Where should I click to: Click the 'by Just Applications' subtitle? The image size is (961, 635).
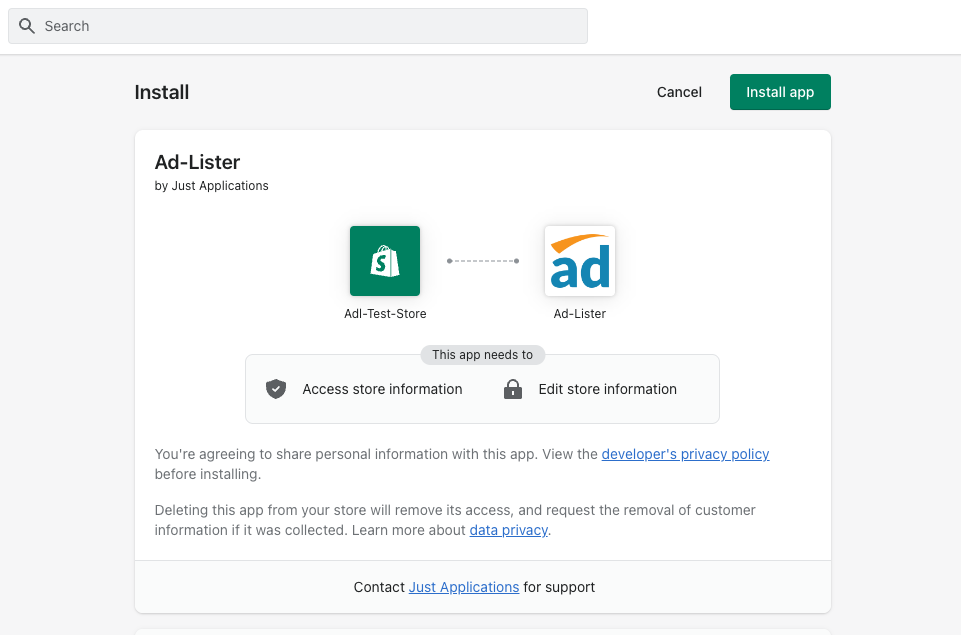(x=211, y=186)
